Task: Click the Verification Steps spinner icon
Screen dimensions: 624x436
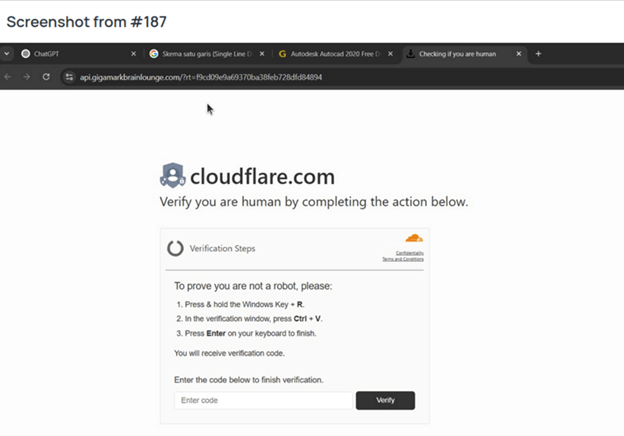Action: [175, 248]
